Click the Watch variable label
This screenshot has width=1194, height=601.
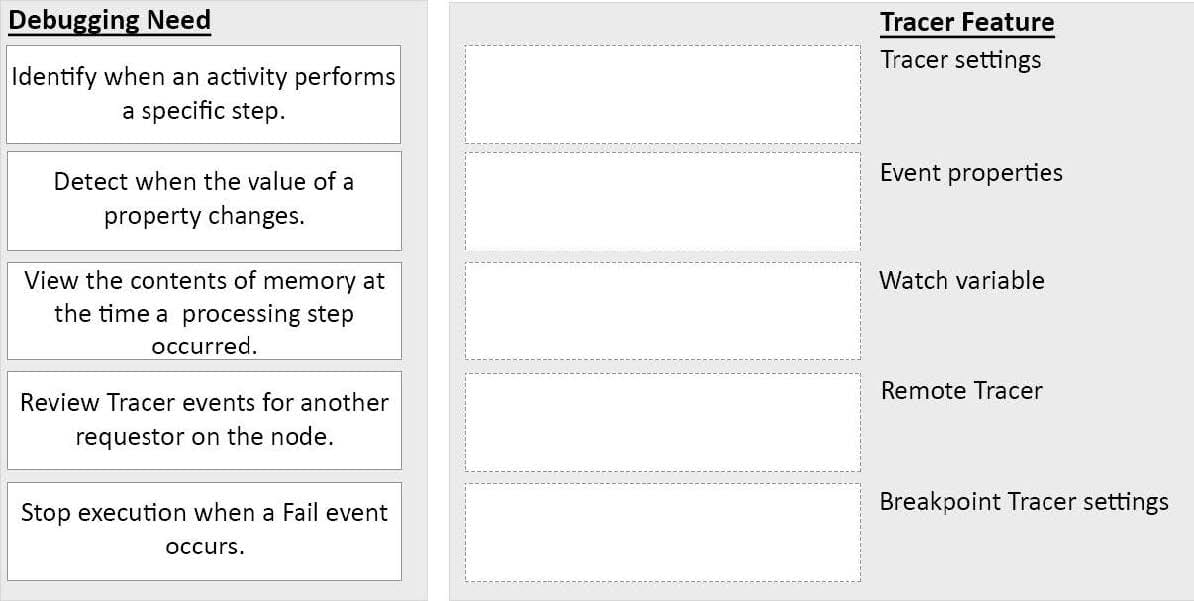pyautogui.click(x=962, y=280)
